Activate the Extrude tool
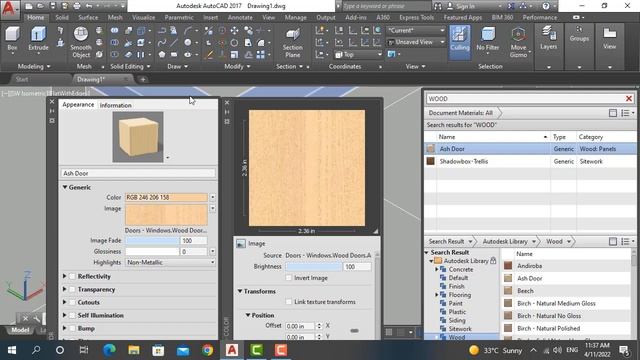This screenshot has height=360, width=640. coord(38,39)
